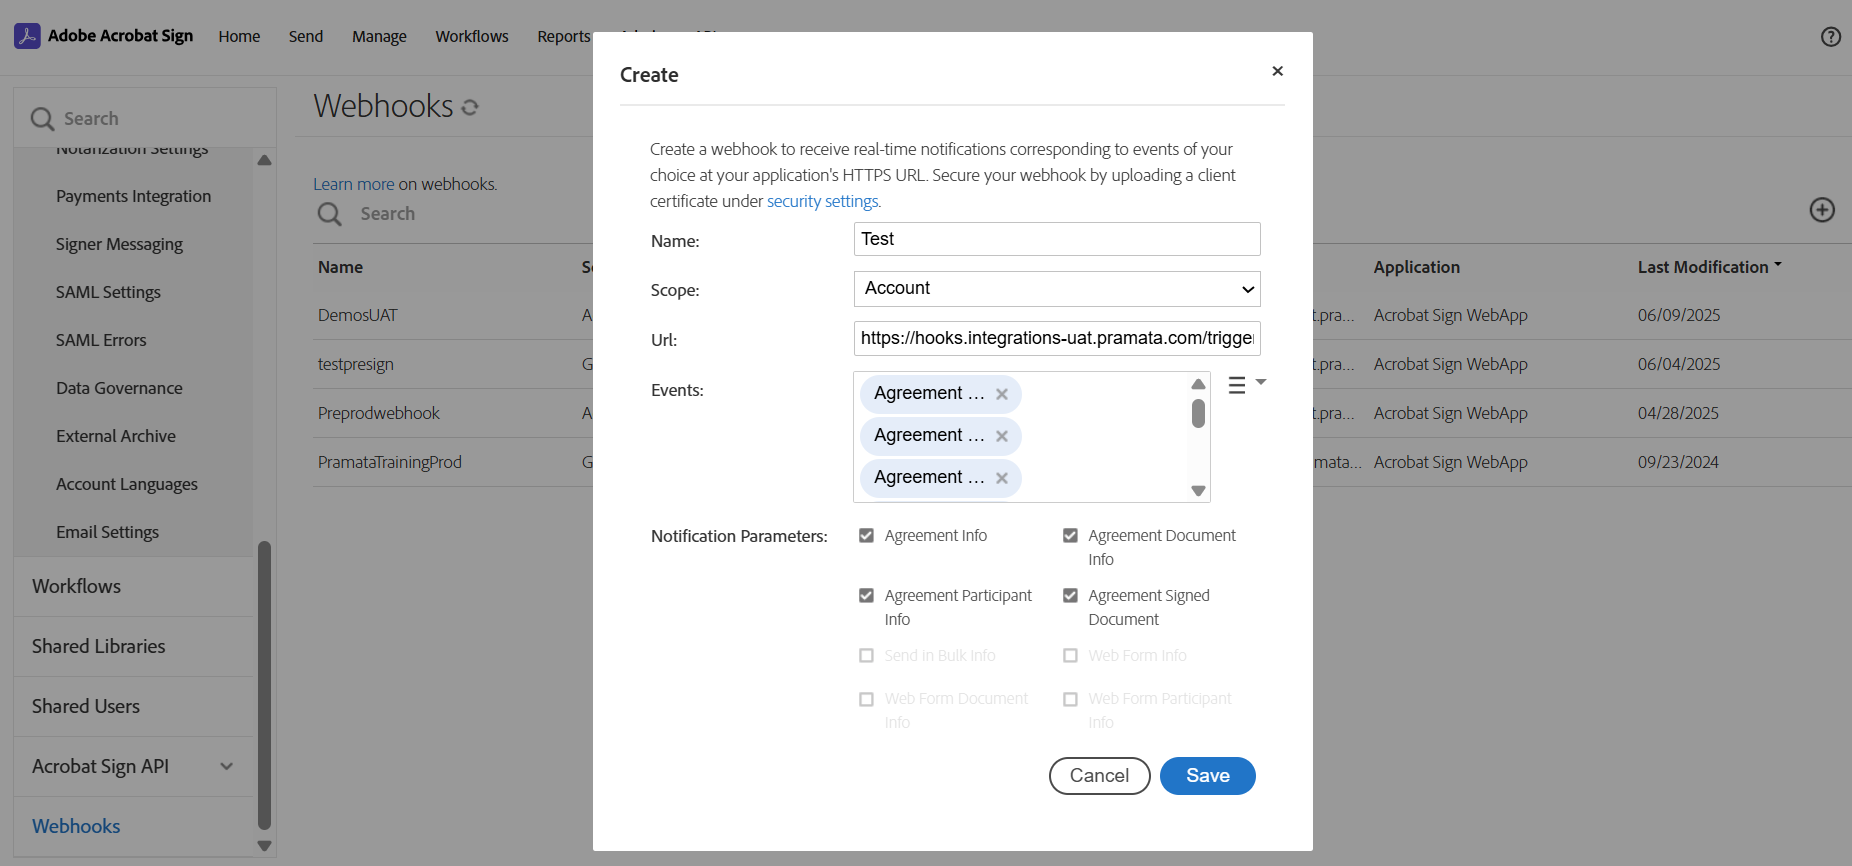
Task: Click the sidebar scroll up arrow
Action: coord(264,160)
